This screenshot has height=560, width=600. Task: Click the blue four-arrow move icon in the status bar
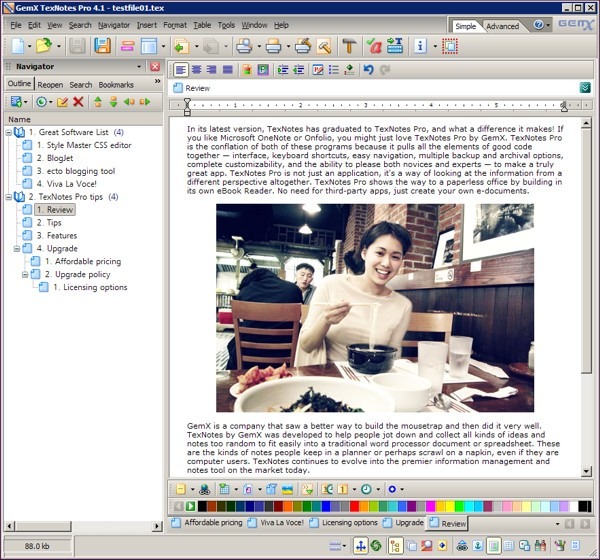click(360, 546)
